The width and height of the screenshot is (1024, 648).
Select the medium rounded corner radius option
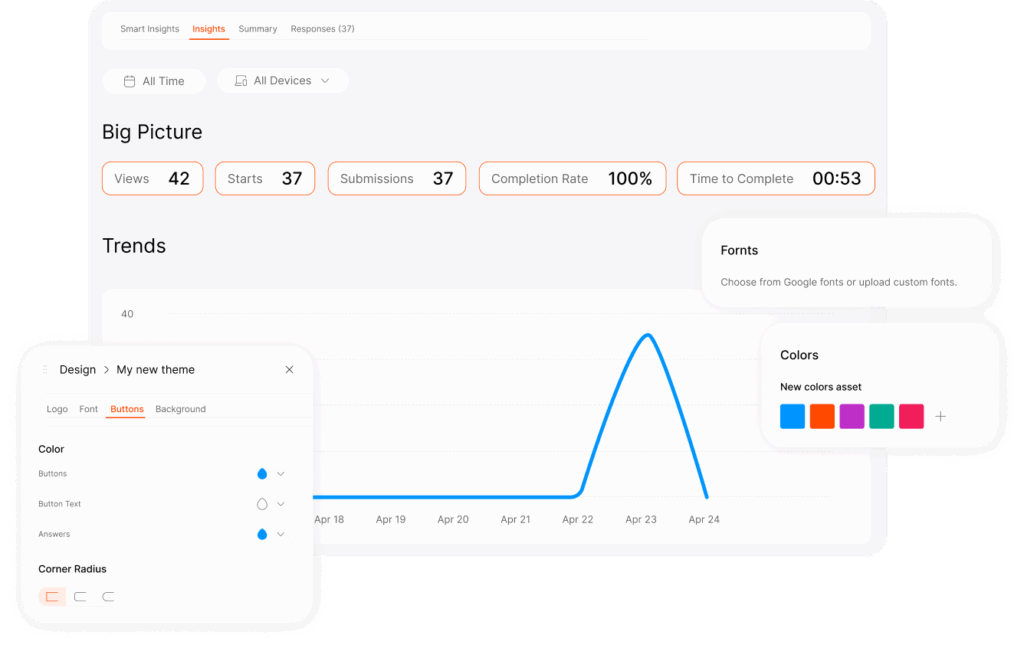tap(80, 597)
